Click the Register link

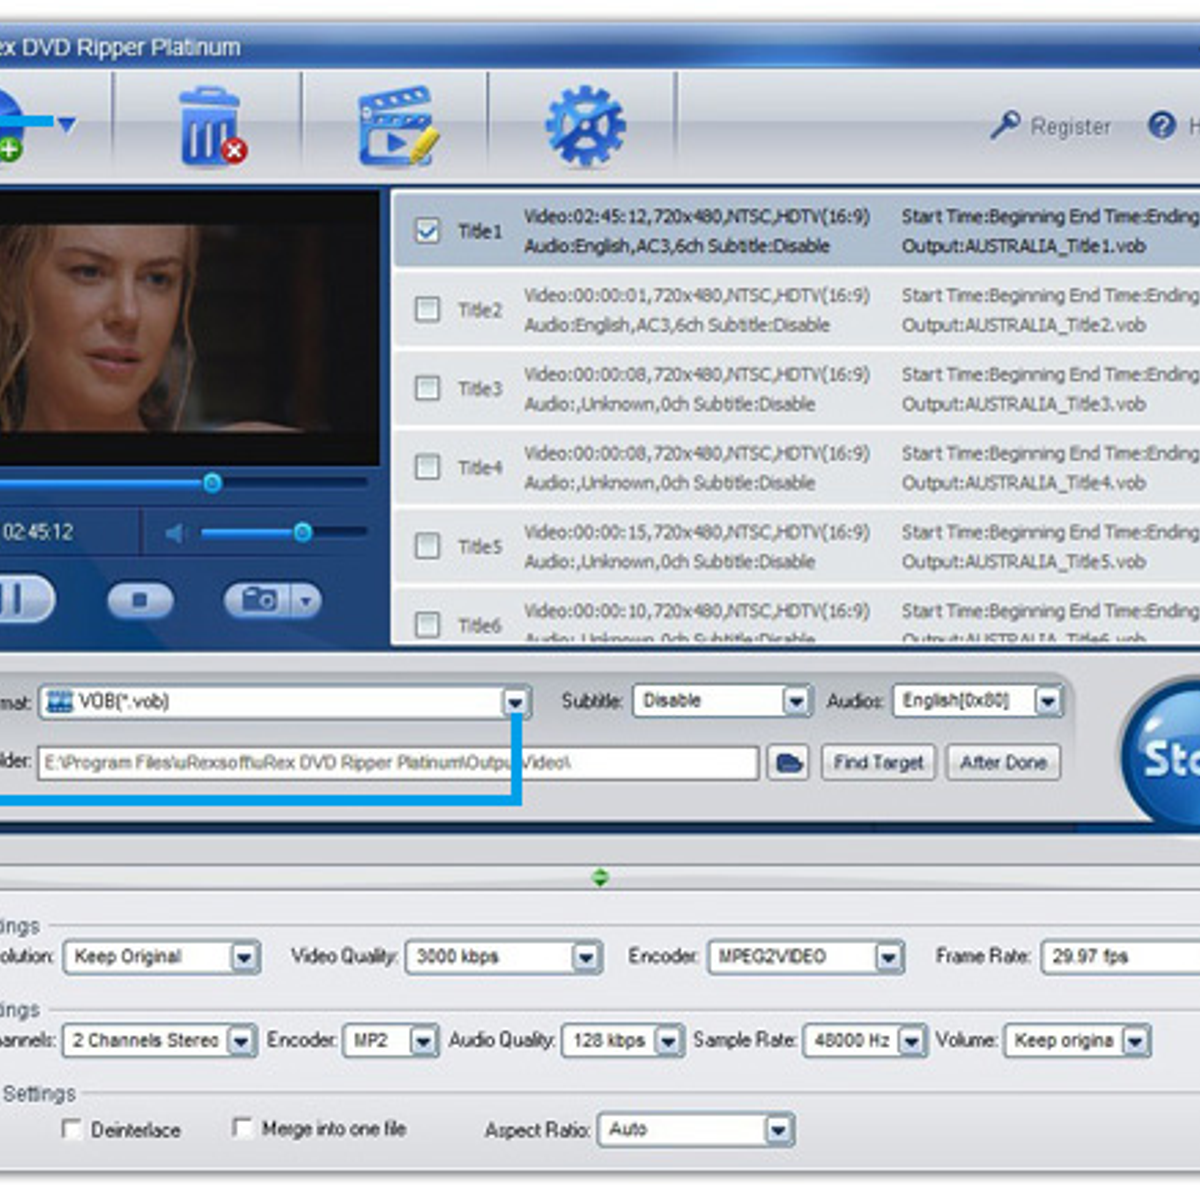pyautogui.click(x=1070, y=127)
